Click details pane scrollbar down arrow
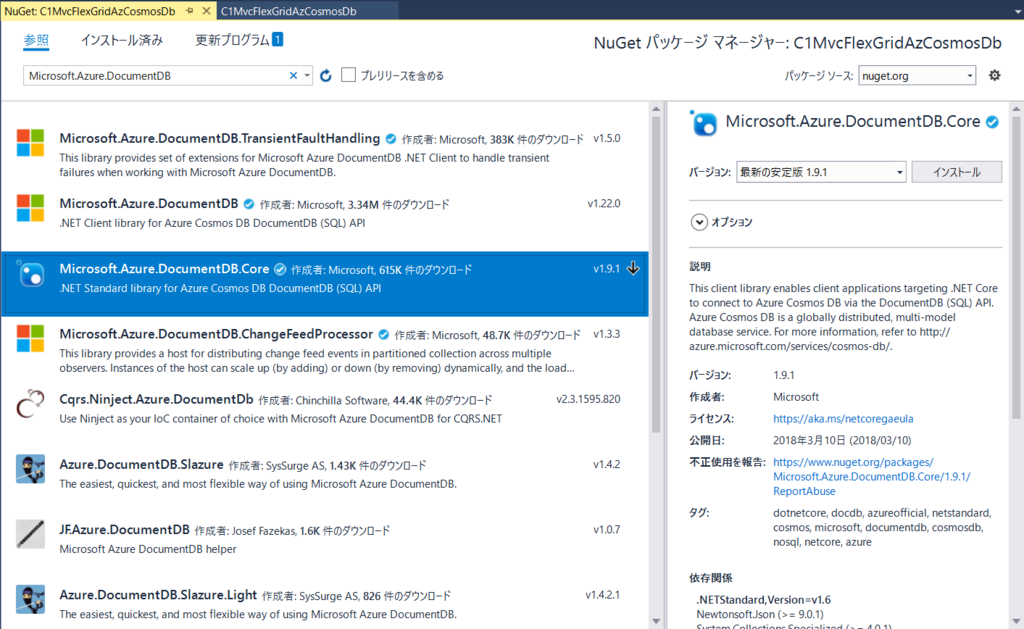 [1016, 621]
